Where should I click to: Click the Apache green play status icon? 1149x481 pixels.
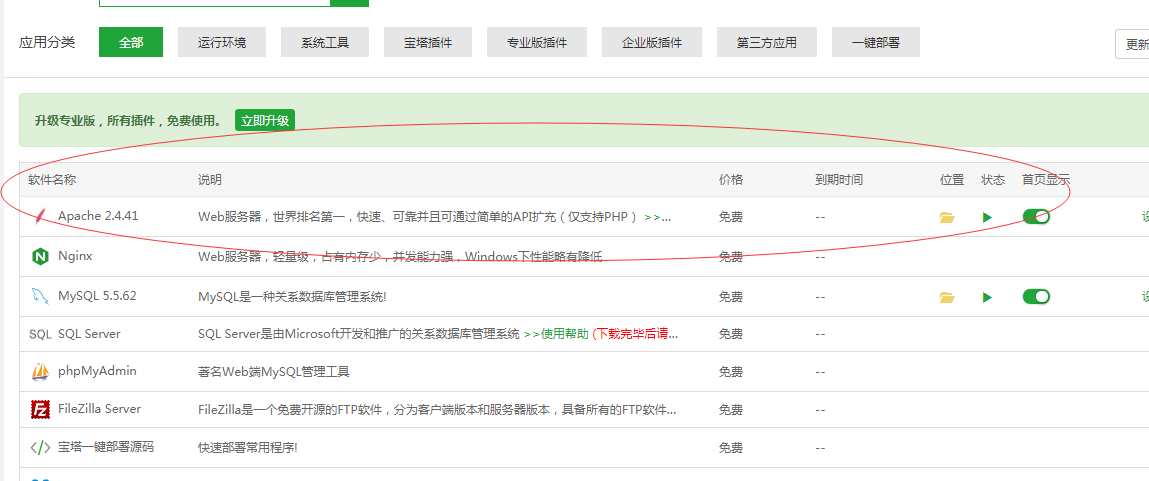click(x=987, y=217)
